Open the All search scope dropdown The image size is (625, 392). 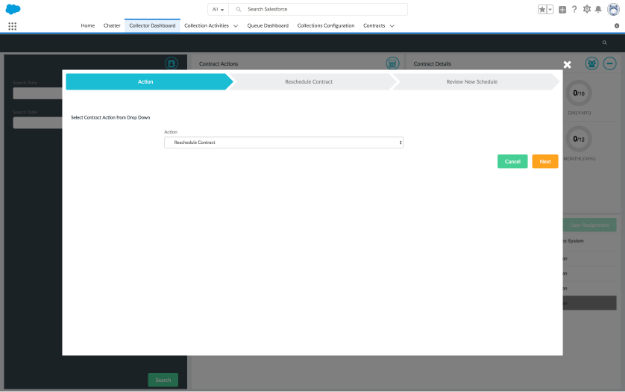[x=218, y=9]
